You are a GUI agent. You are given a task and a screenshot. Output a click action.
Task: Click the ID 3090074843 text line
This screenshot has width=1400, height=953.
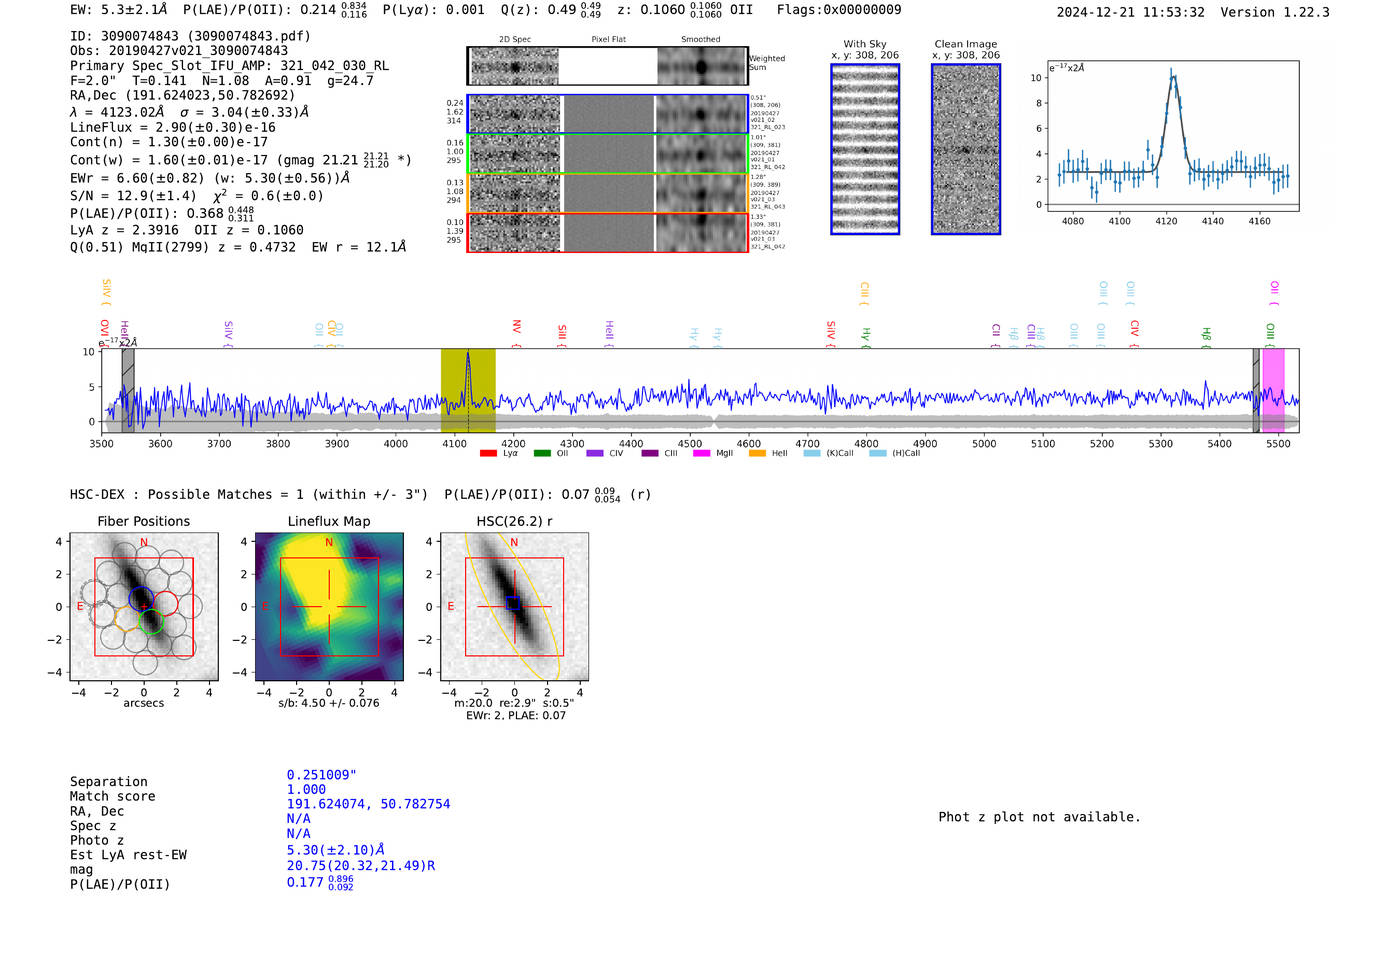[x=190, y=36]
